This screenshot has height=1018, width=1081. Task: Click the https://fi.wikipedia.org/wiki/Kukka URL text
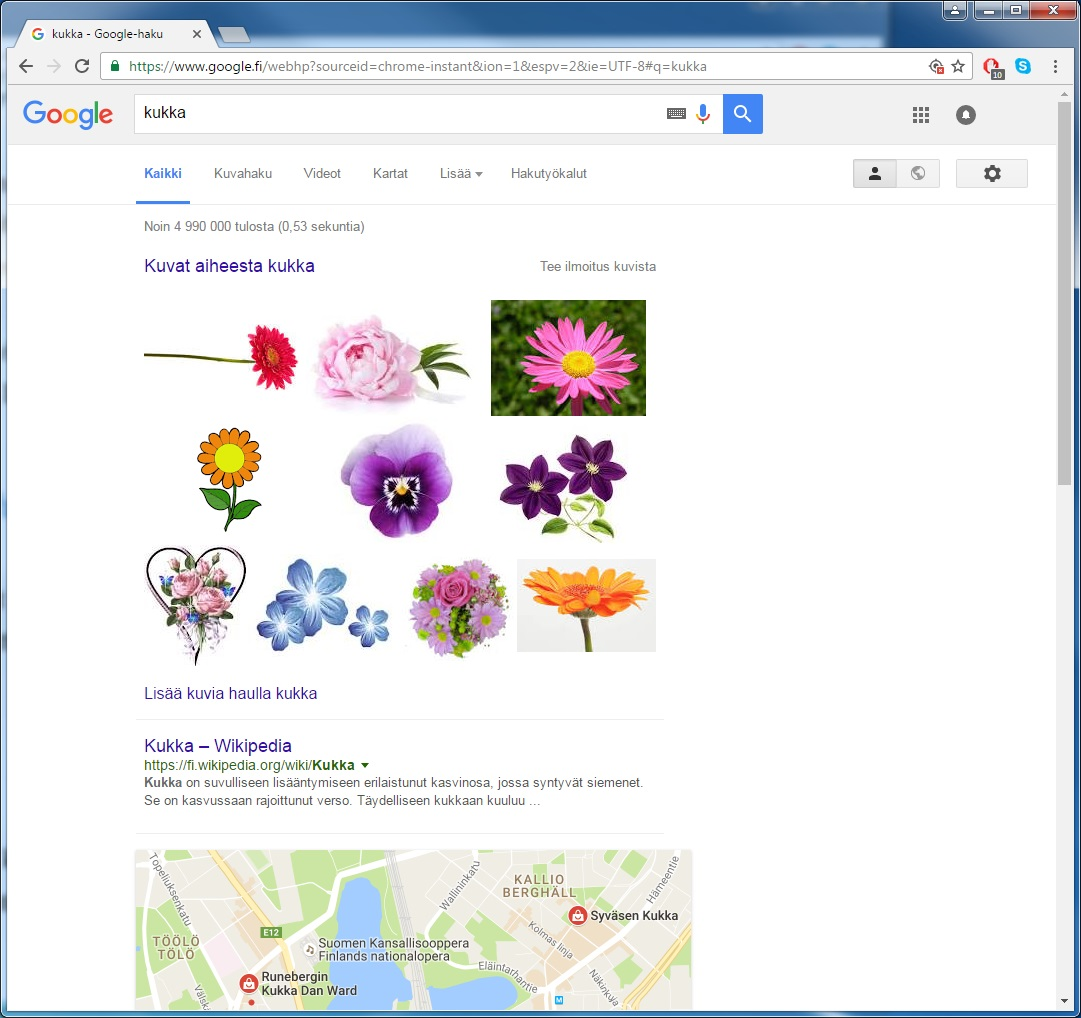[249, 765]
